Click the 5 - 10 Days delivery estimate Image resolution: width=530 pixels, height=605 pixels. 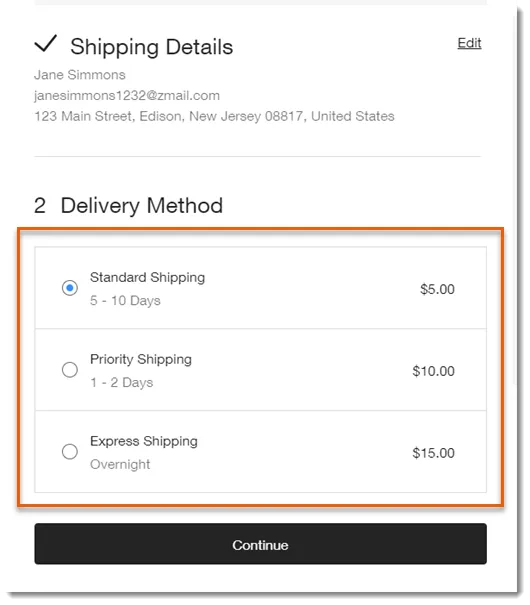tap(125, 301)
